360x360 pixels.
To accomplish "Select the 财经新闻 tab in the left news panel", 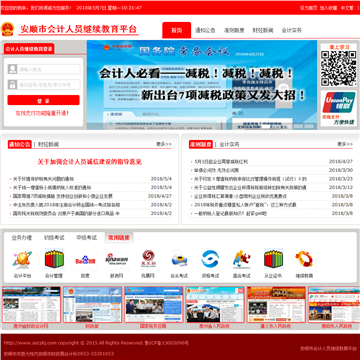I will (48, 144).
